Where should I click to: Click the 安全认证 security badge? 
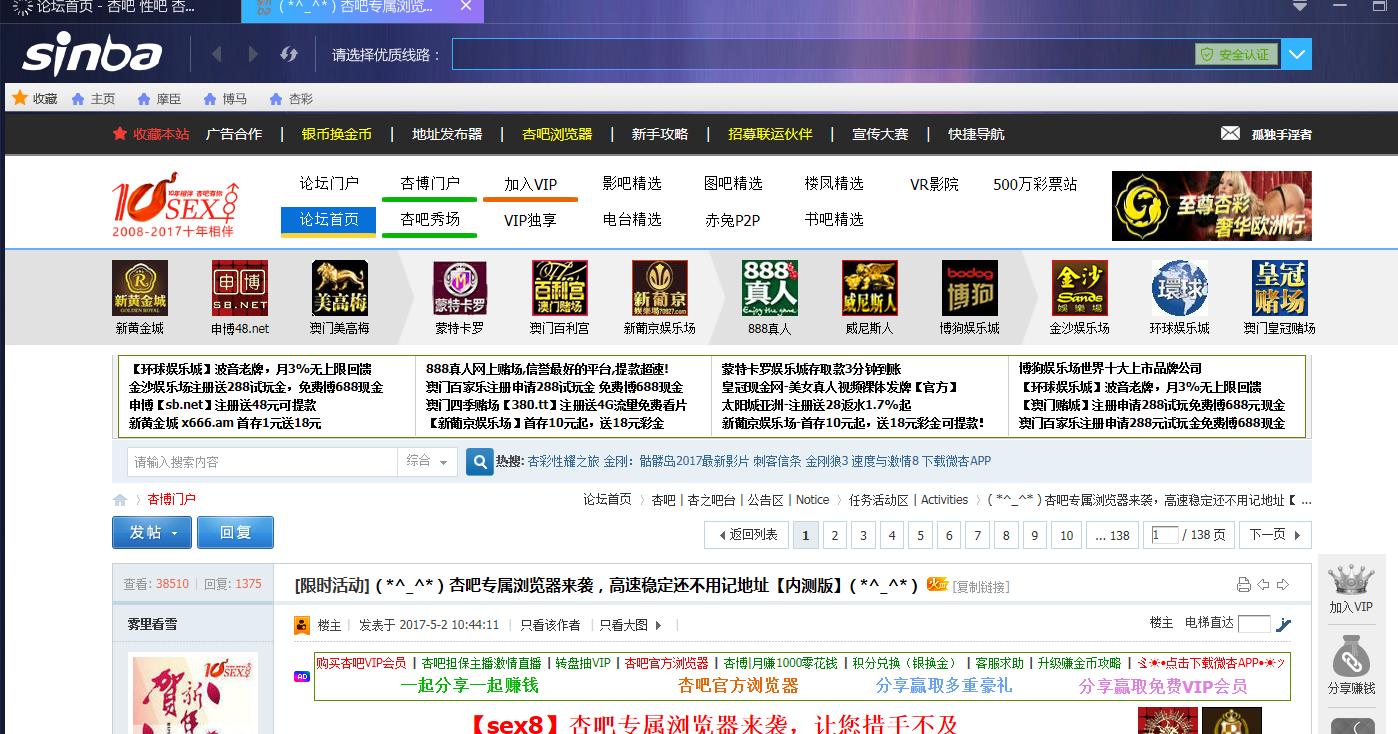pos(1236,55)
